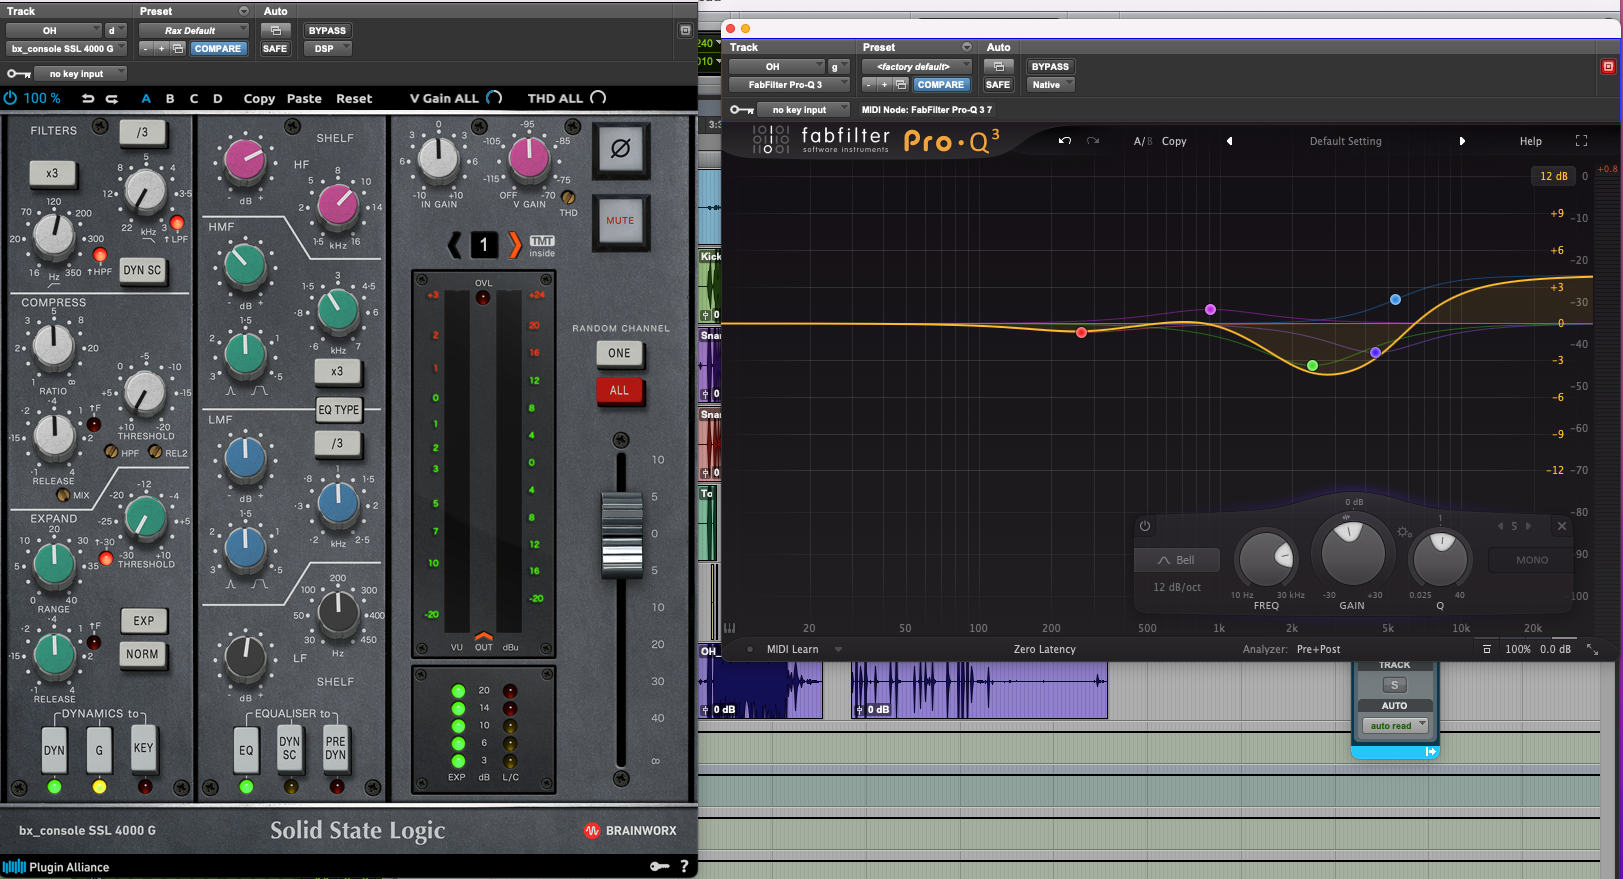Open Rax Default preset dropdown
Viewport: 1623px width, 879px height.
(x=194, y=31)
